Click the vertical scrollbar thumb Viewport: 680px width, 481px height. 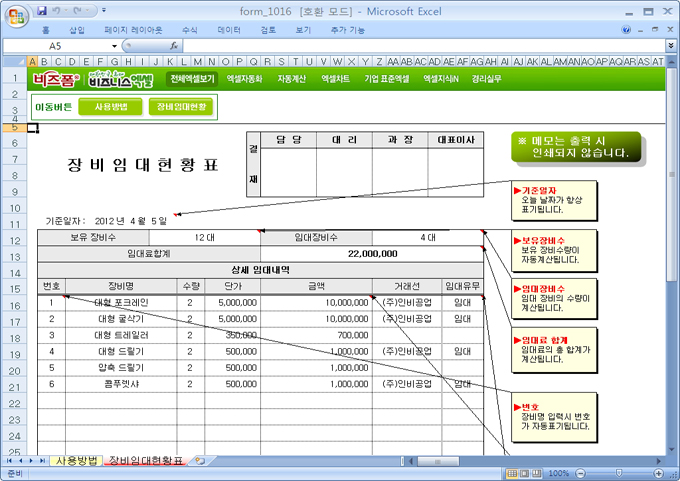pos(672,174)
